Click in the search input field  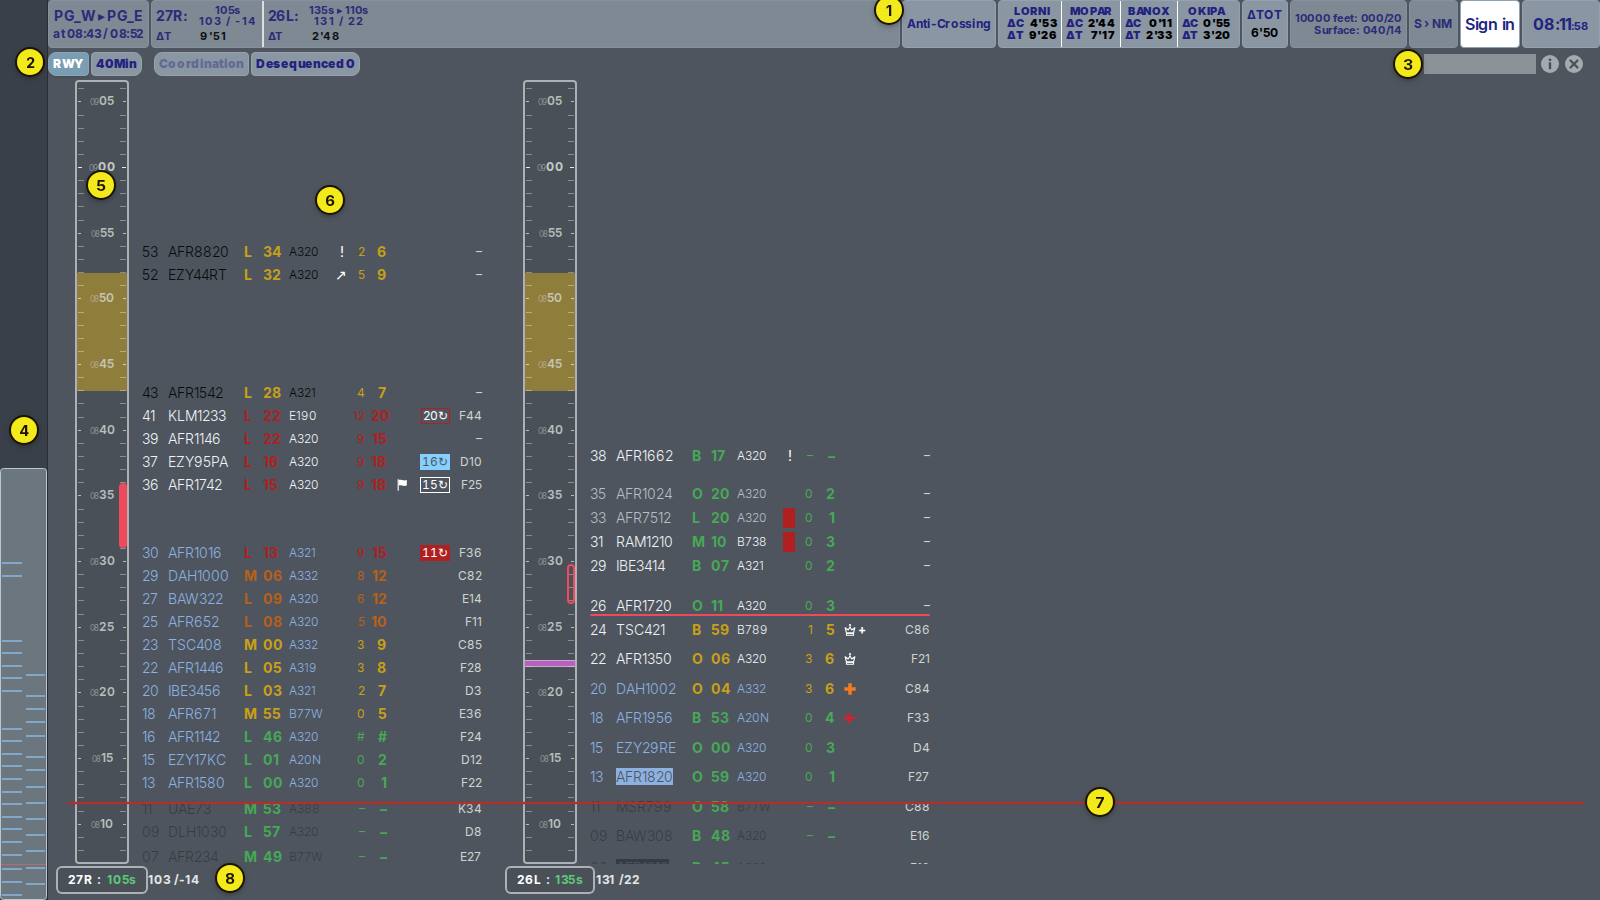coord(1479,64)
